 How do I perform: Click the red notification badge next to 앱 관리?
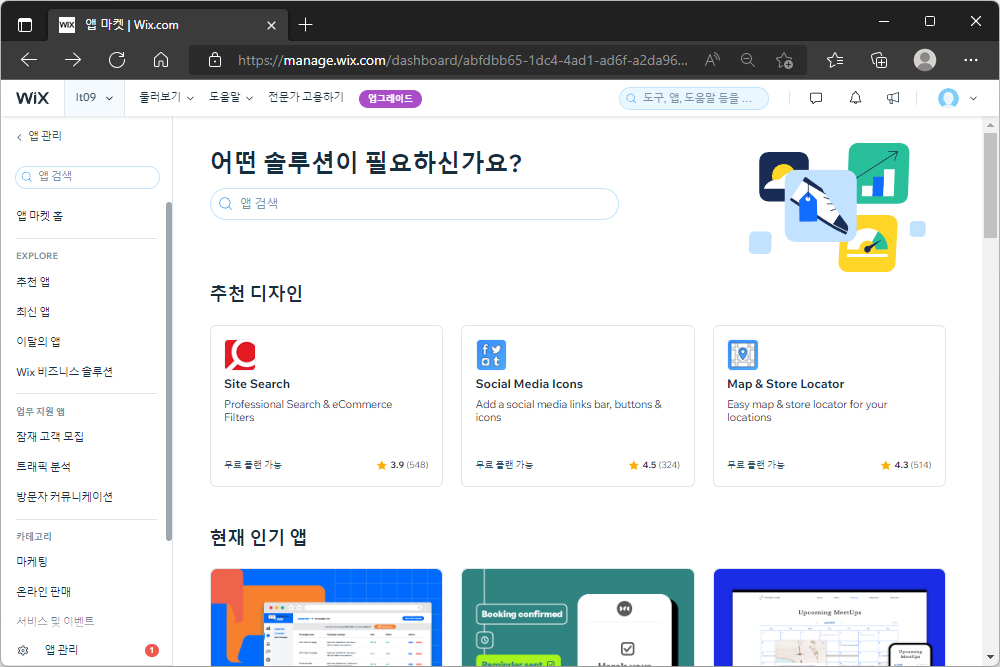click(152, 650)
